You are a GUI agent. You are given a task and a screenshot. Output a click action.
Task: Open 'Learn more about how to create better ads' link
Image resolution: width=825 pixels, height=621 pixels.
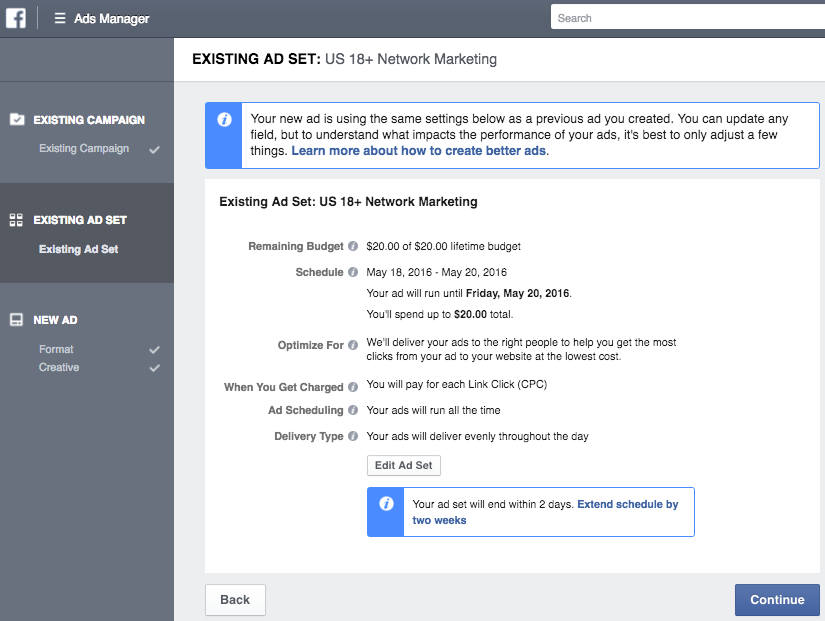coord(419,151)
